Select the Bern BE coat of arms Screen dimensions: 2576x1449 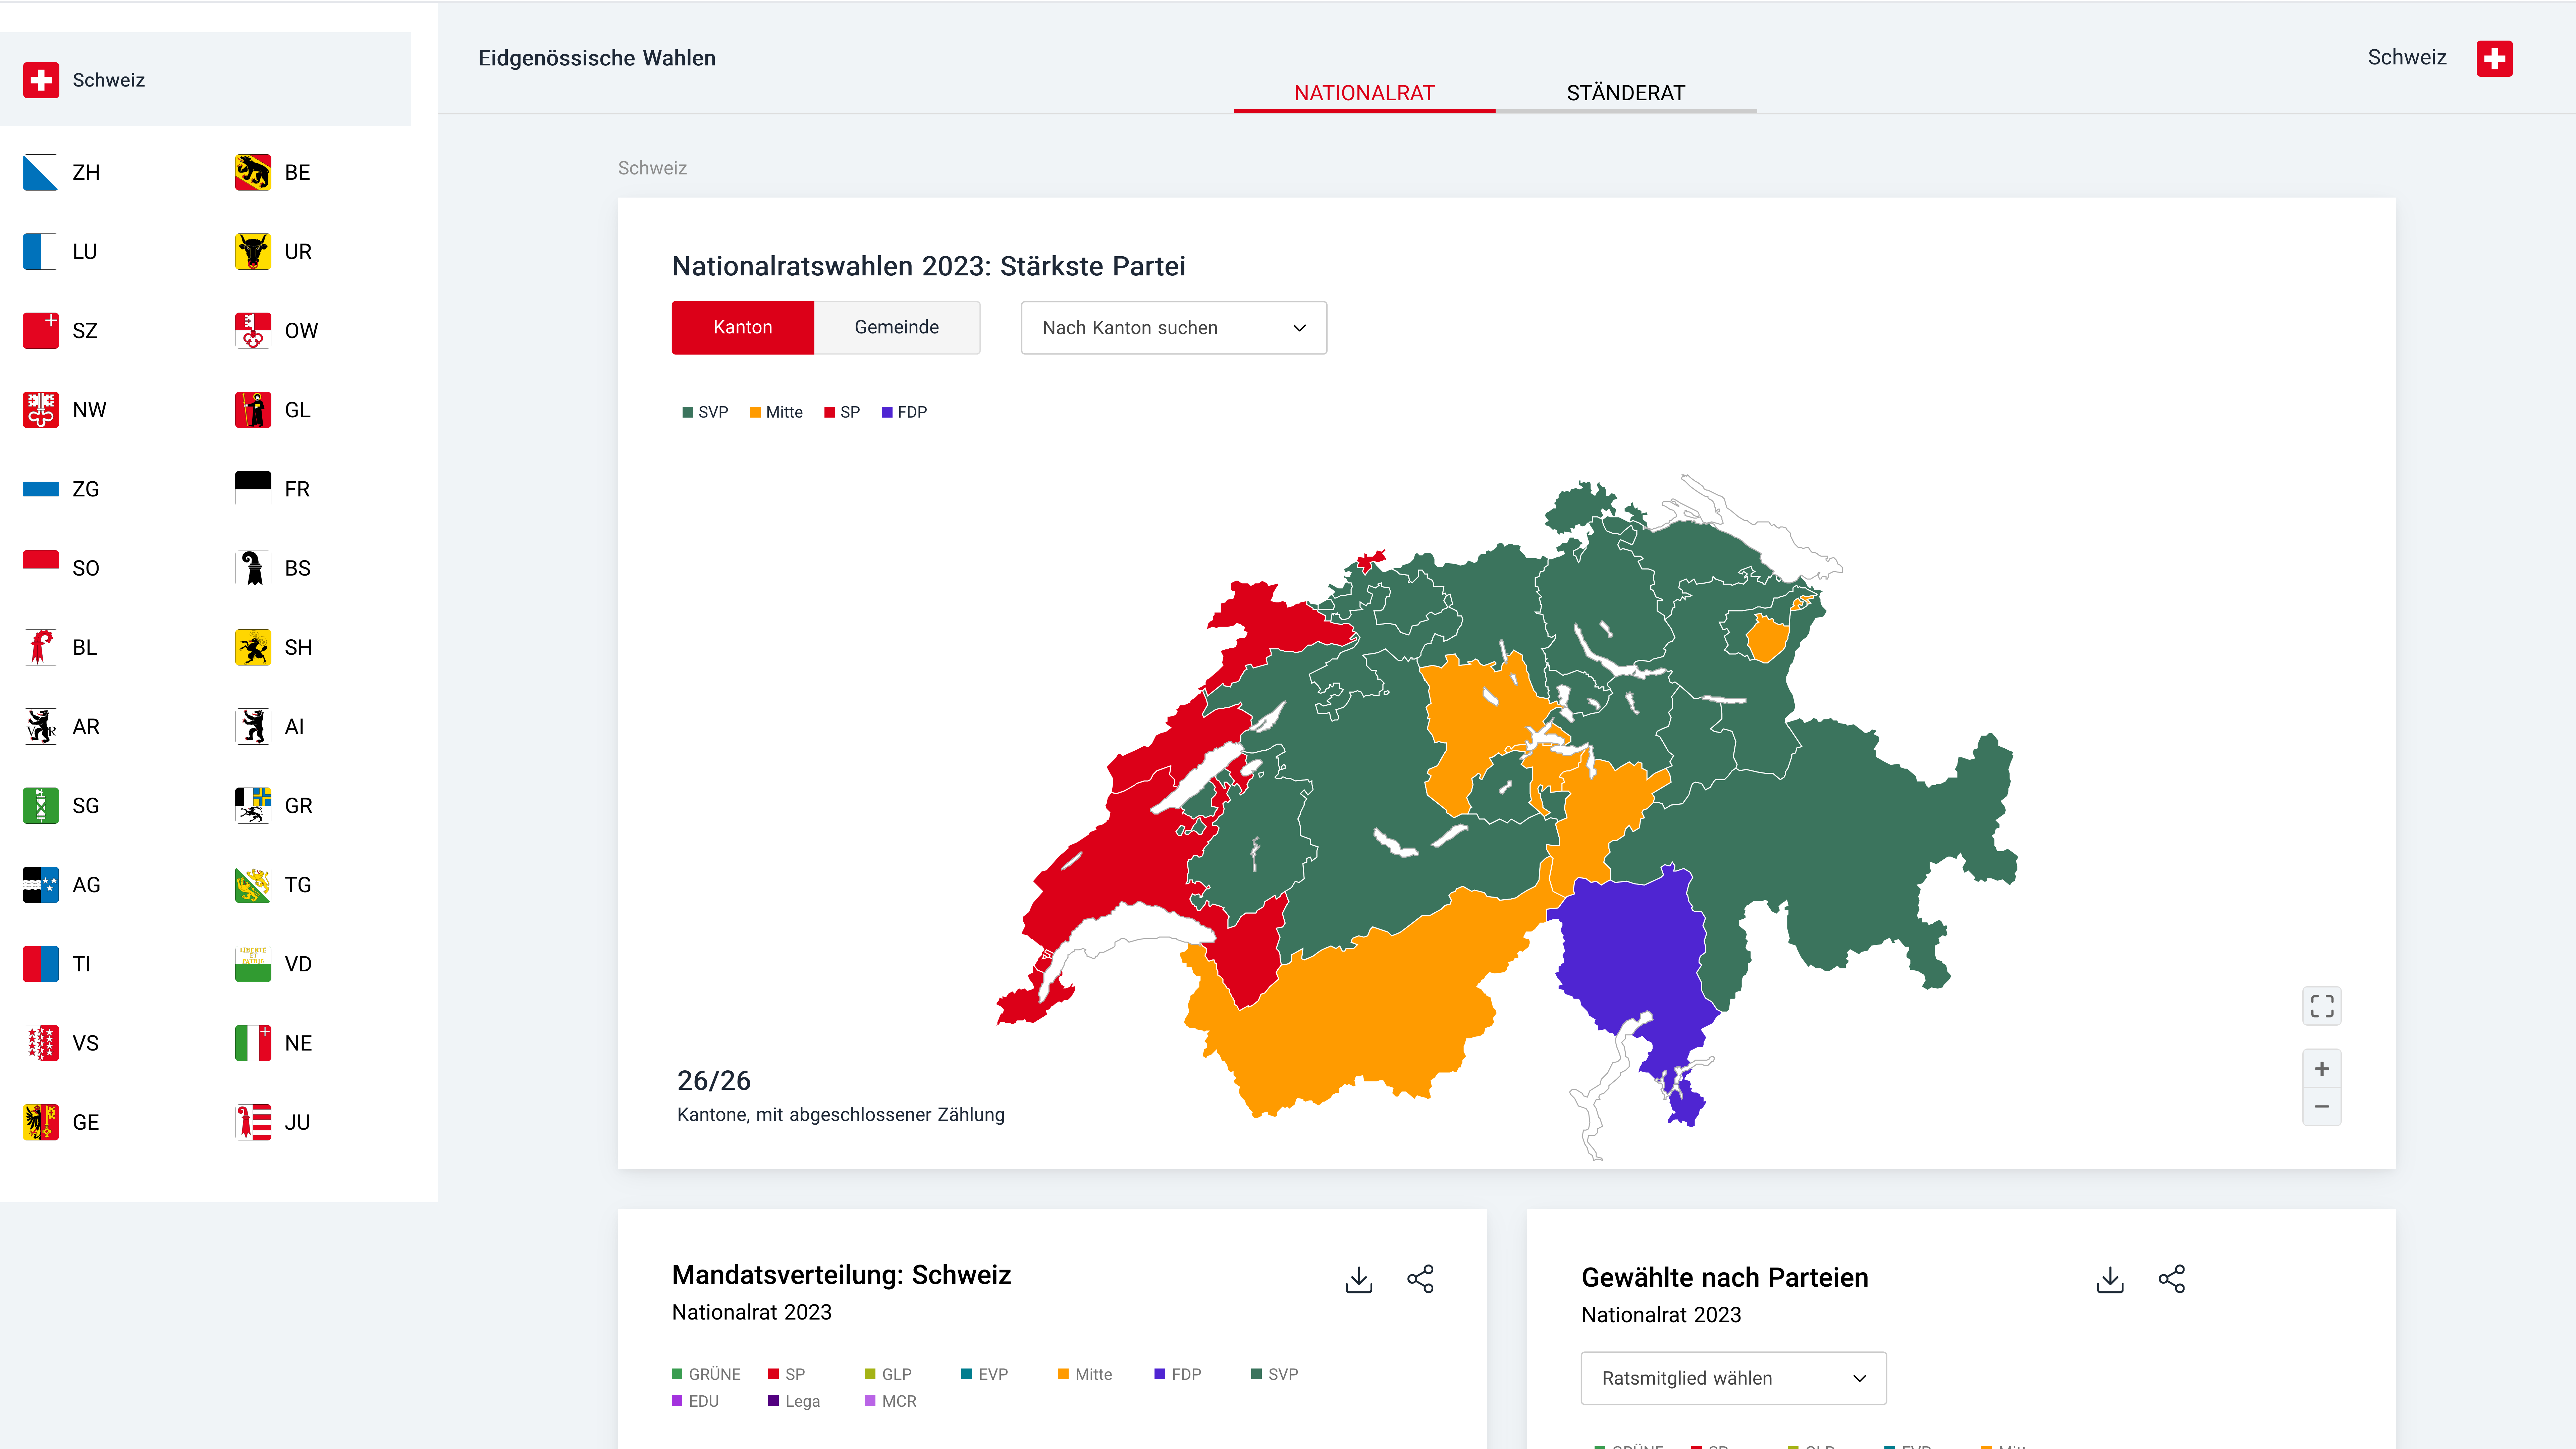(x=253, y=172)
